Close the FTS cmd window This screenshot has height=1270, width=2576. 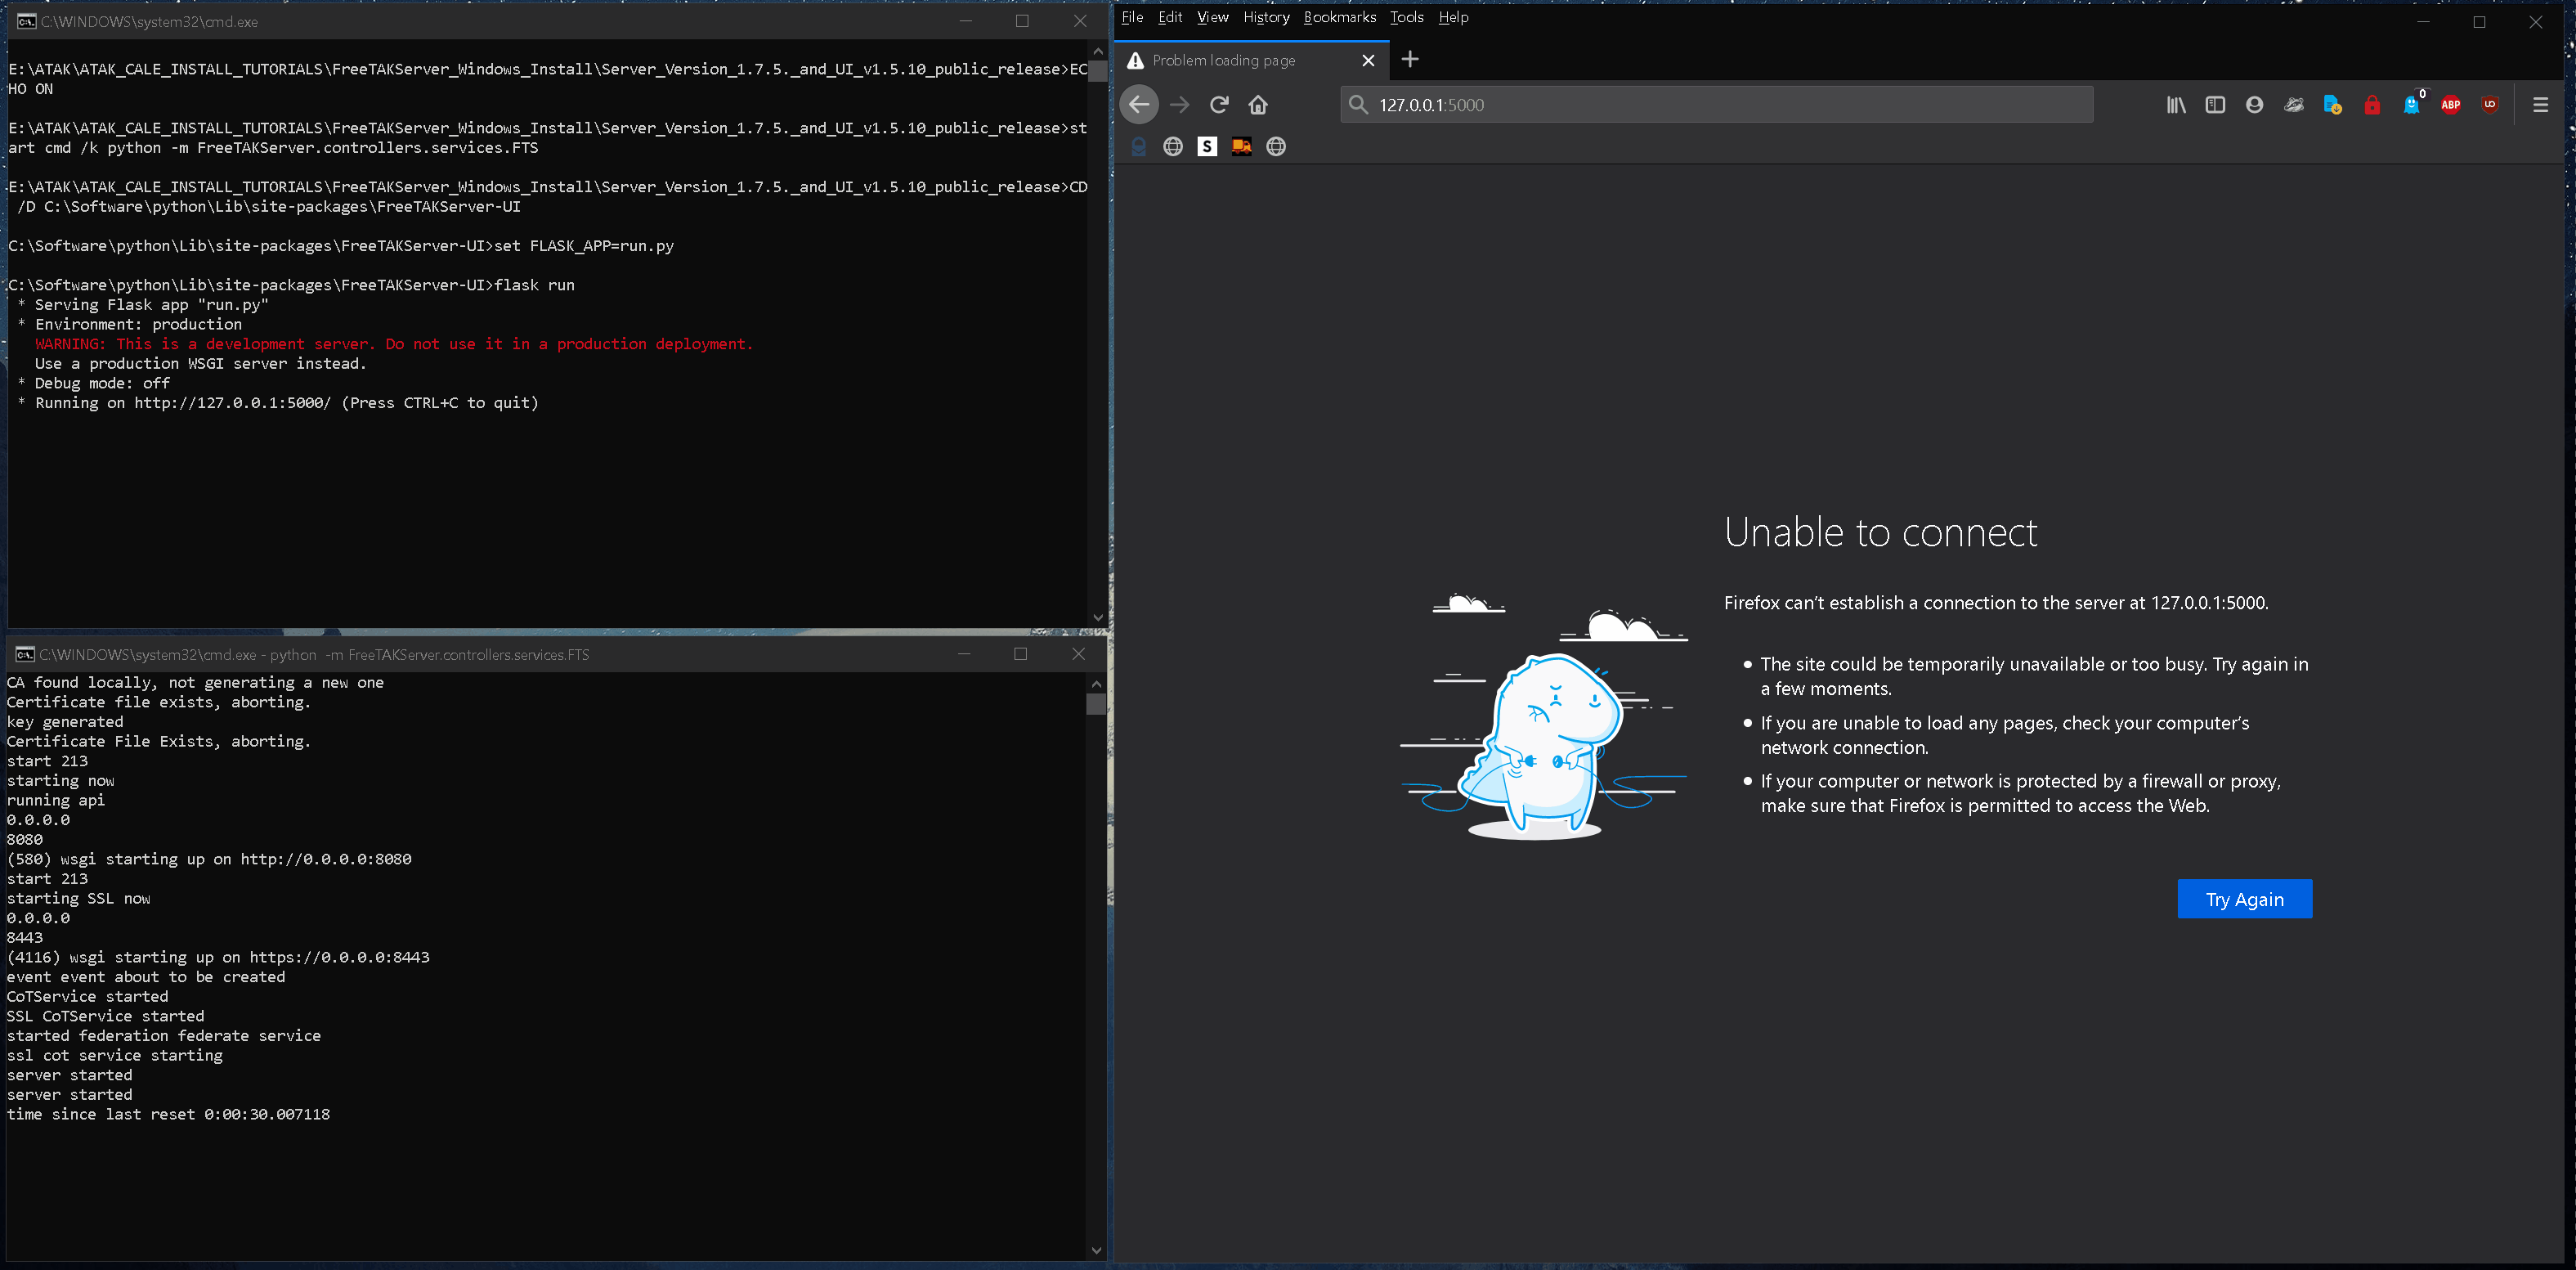(x=1078, y=654)
